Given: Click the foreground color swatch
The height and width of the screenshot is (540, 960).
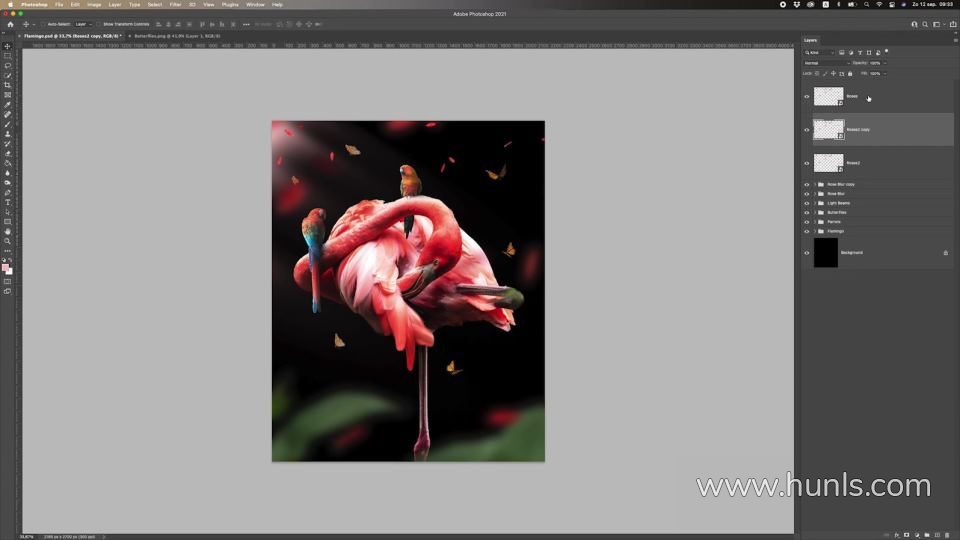Looking at the screenshot, I should [5, 267].
